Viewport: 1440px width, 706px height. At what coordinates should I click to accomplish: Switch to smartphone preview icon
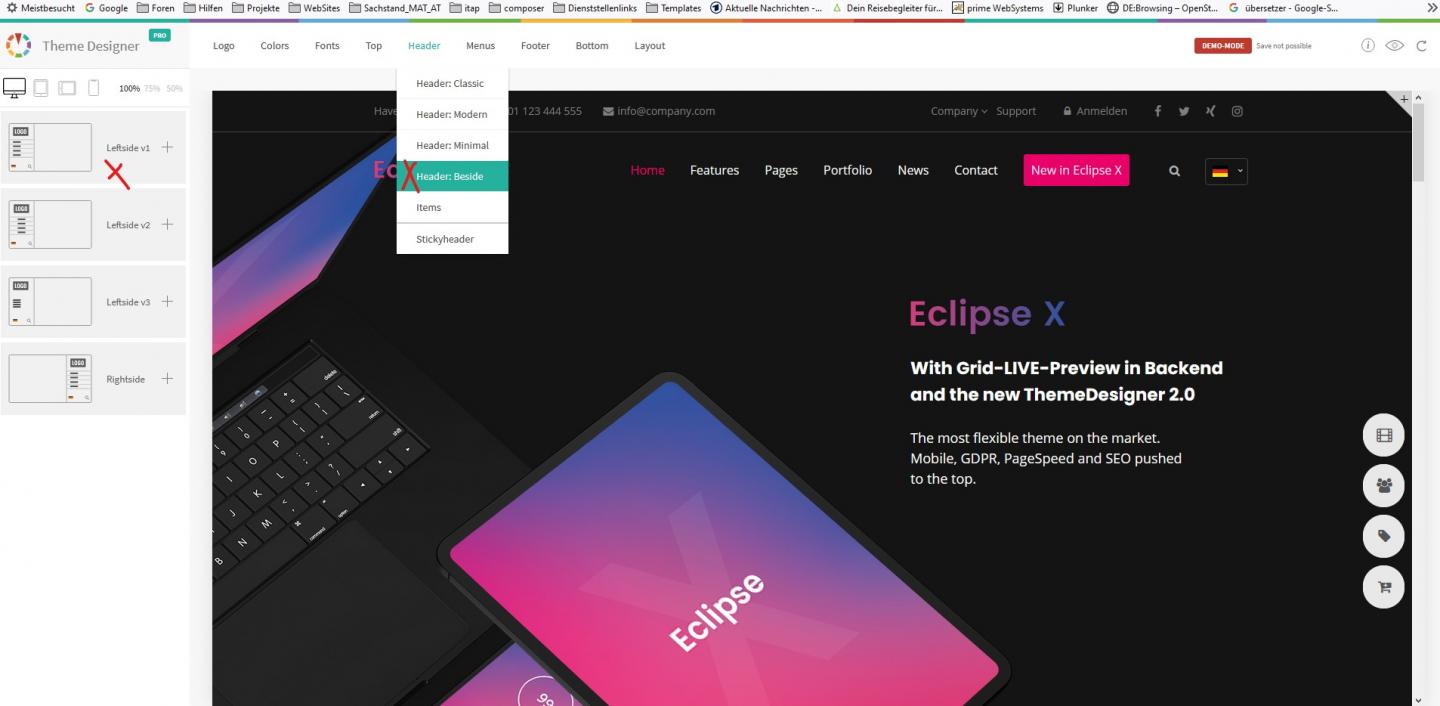(x=94, y=88)
